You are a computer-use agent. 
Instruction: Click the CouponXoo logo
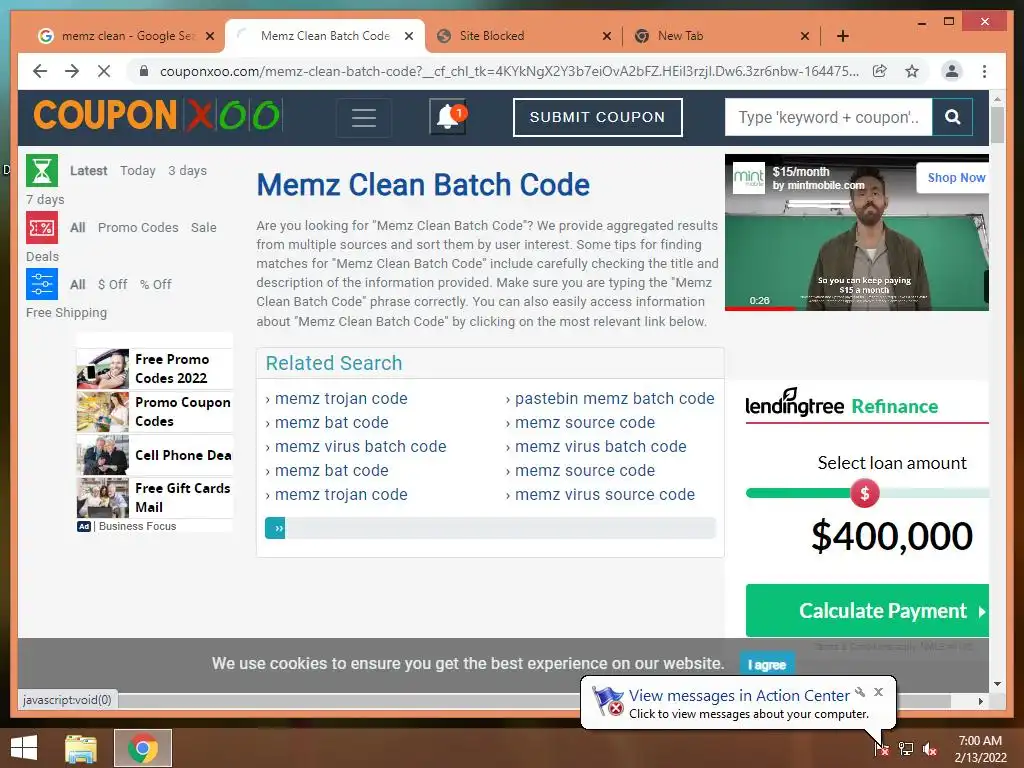(x=157, y=116)
